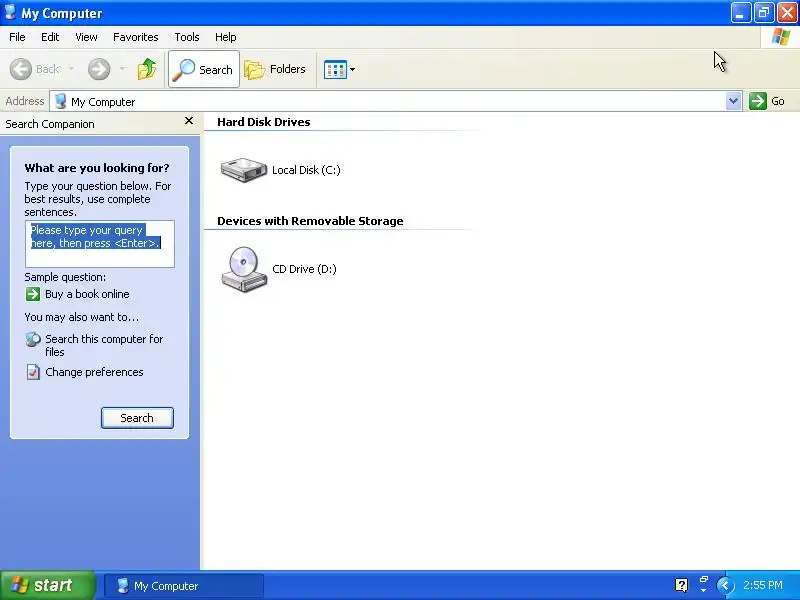
Task: Expand the Address bar dropdown
Action: [733, 101]
